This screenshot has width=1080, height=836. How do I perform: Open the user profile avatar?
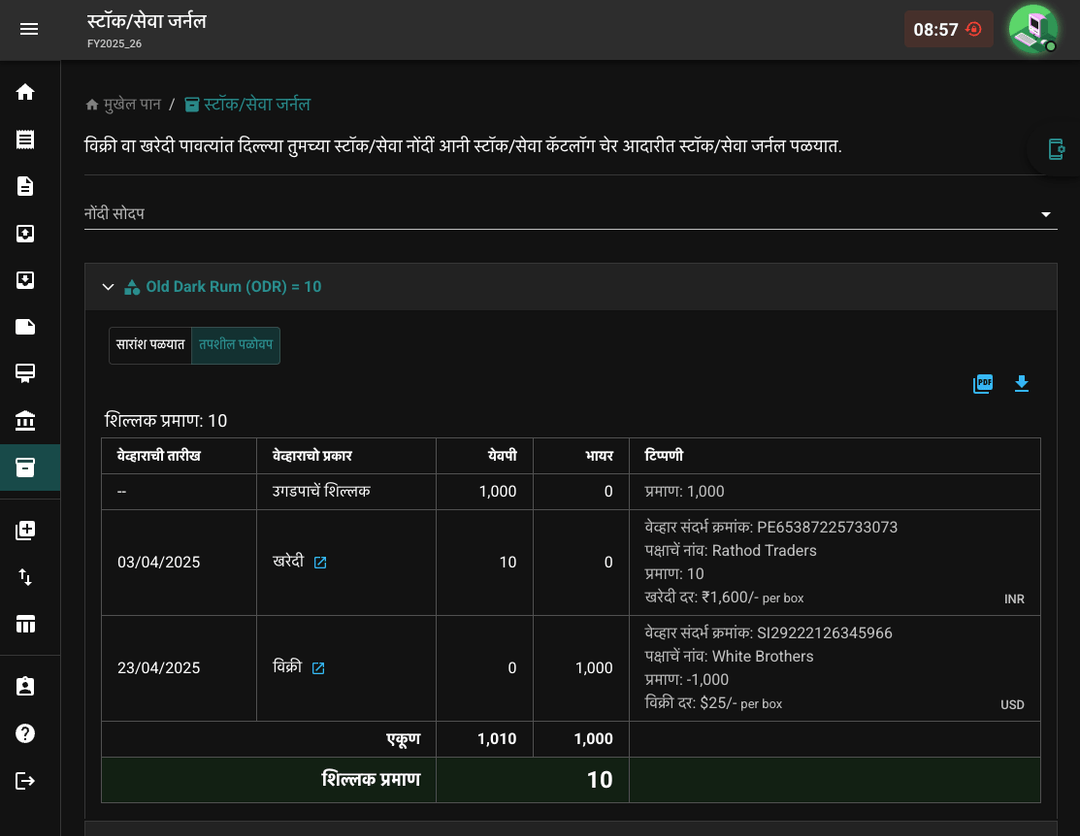point(1033,29)
